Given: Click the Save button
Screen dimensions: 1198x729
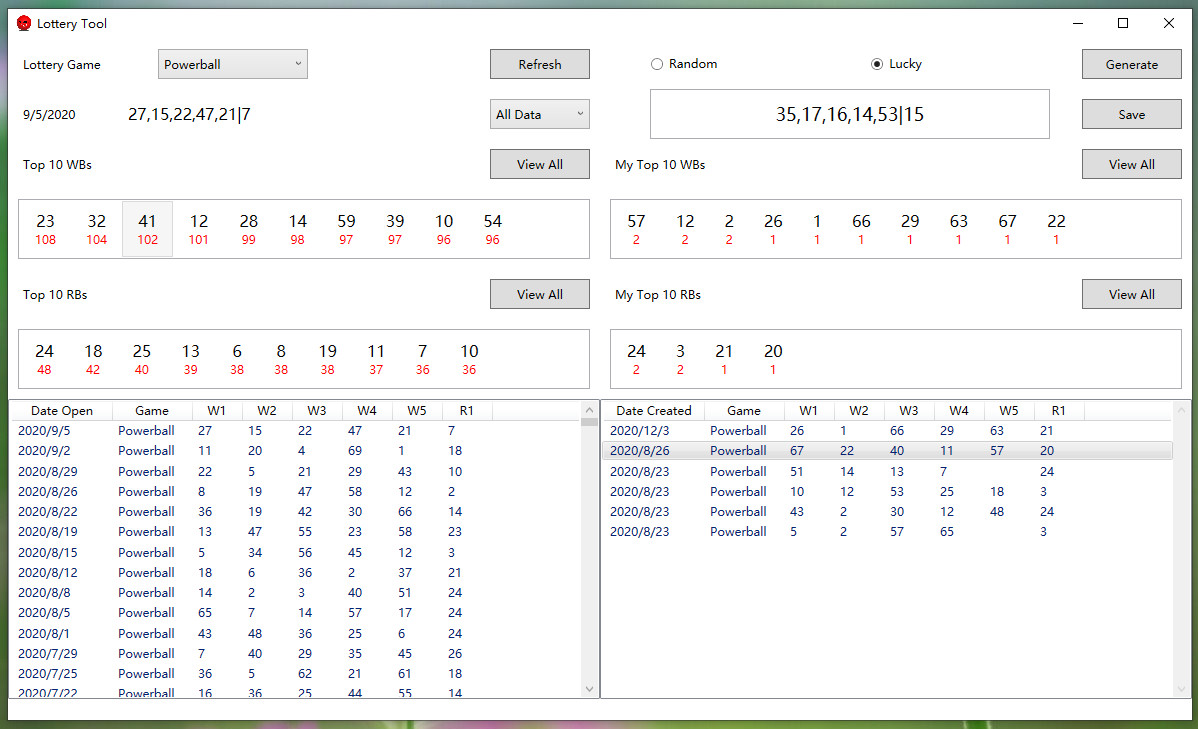Looking at the screenshot, I should pyautogui.click(x=1131, y=114).
